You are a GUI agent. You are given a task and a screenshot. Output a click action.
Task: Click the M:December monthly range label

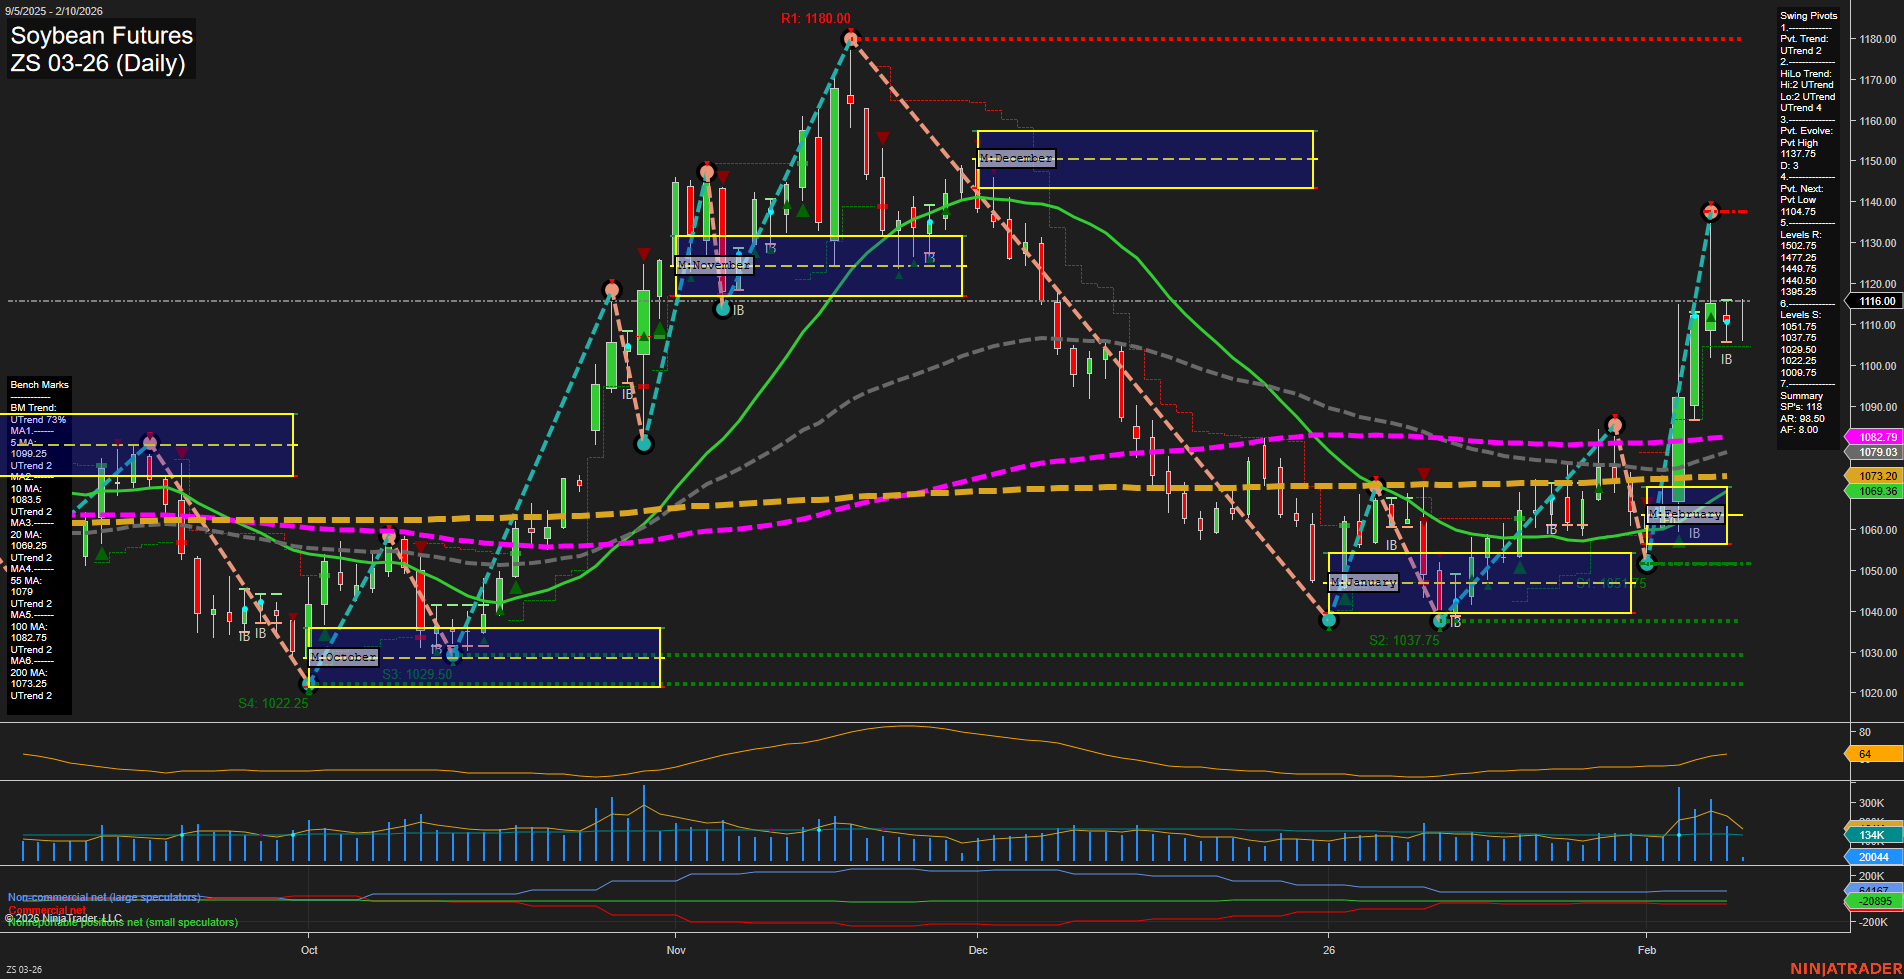tap(1015, 157)
